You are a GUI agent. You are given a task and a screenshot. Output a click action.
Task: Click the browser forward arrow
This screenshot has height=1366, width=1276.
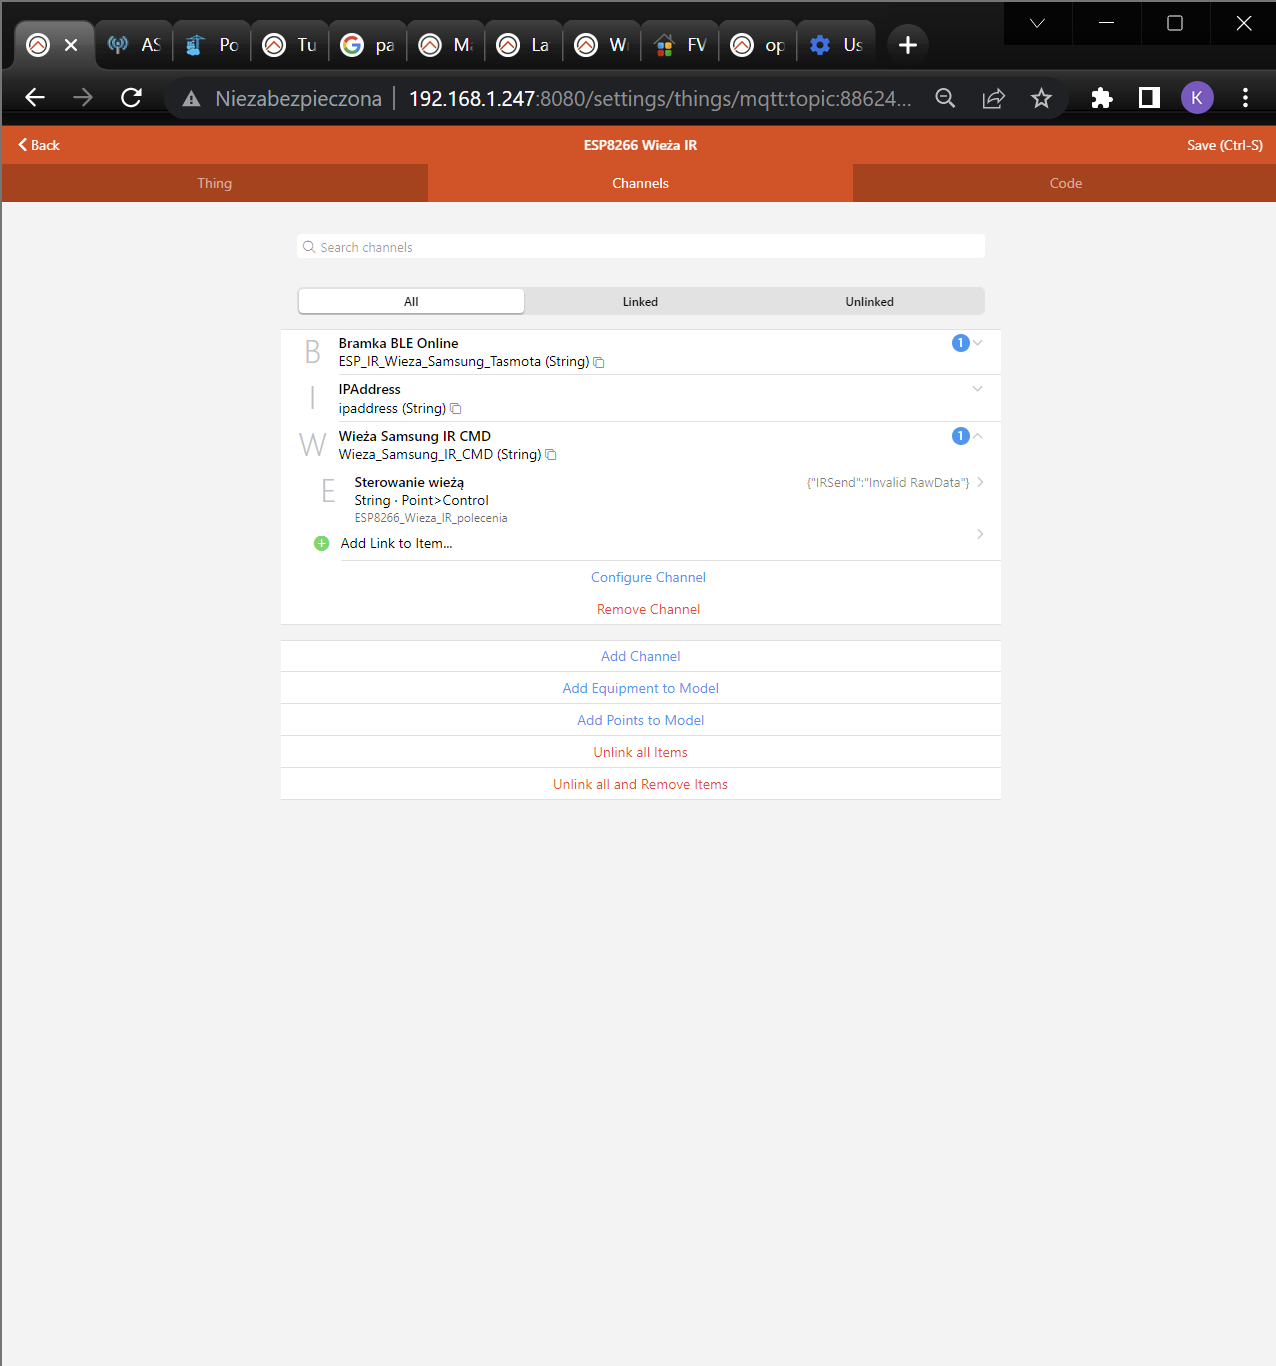click(x=83, y=98)
